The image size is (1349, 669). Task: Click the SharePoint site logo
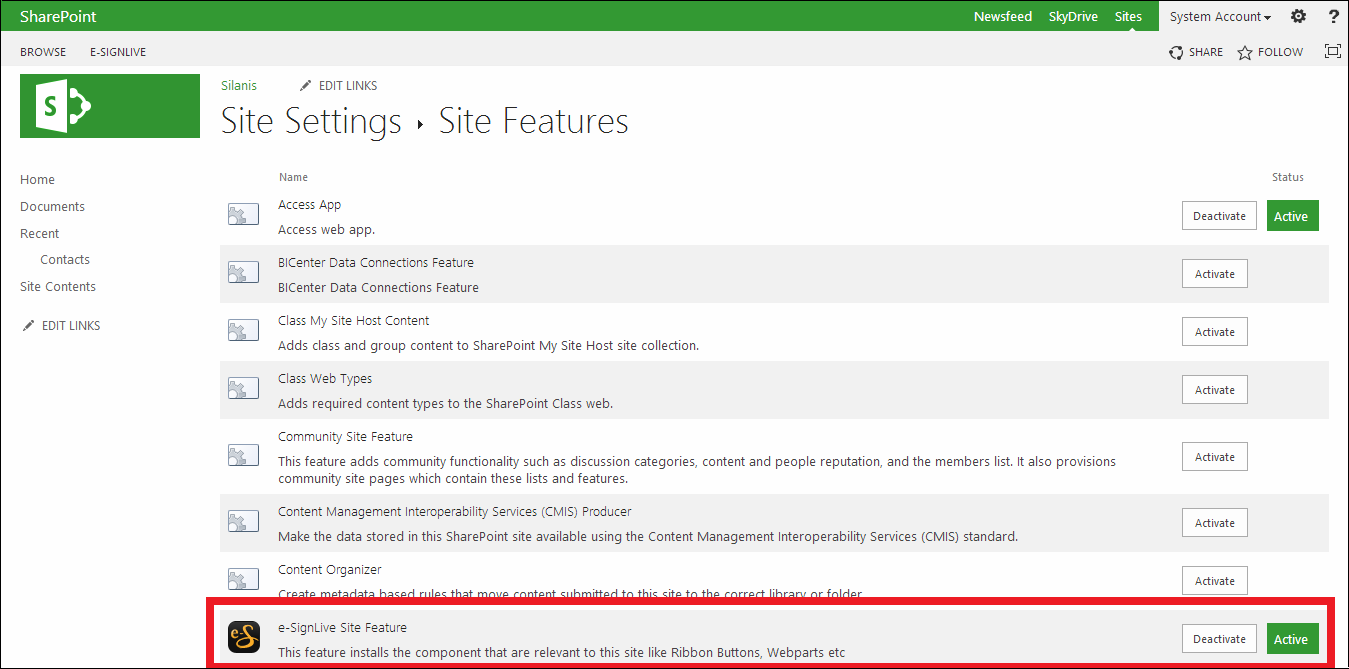pos(110,106)
